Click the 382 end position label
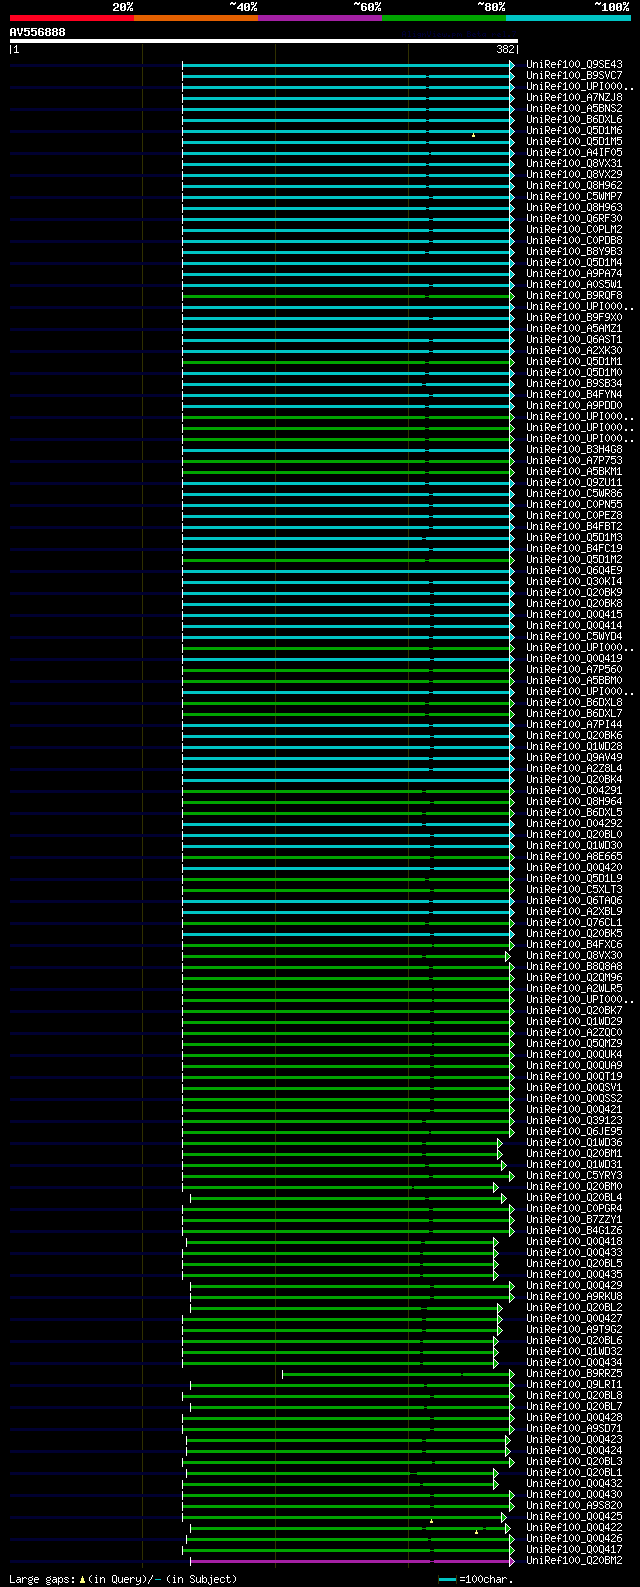The image size is (640, 1587). [x=506, y=49]
